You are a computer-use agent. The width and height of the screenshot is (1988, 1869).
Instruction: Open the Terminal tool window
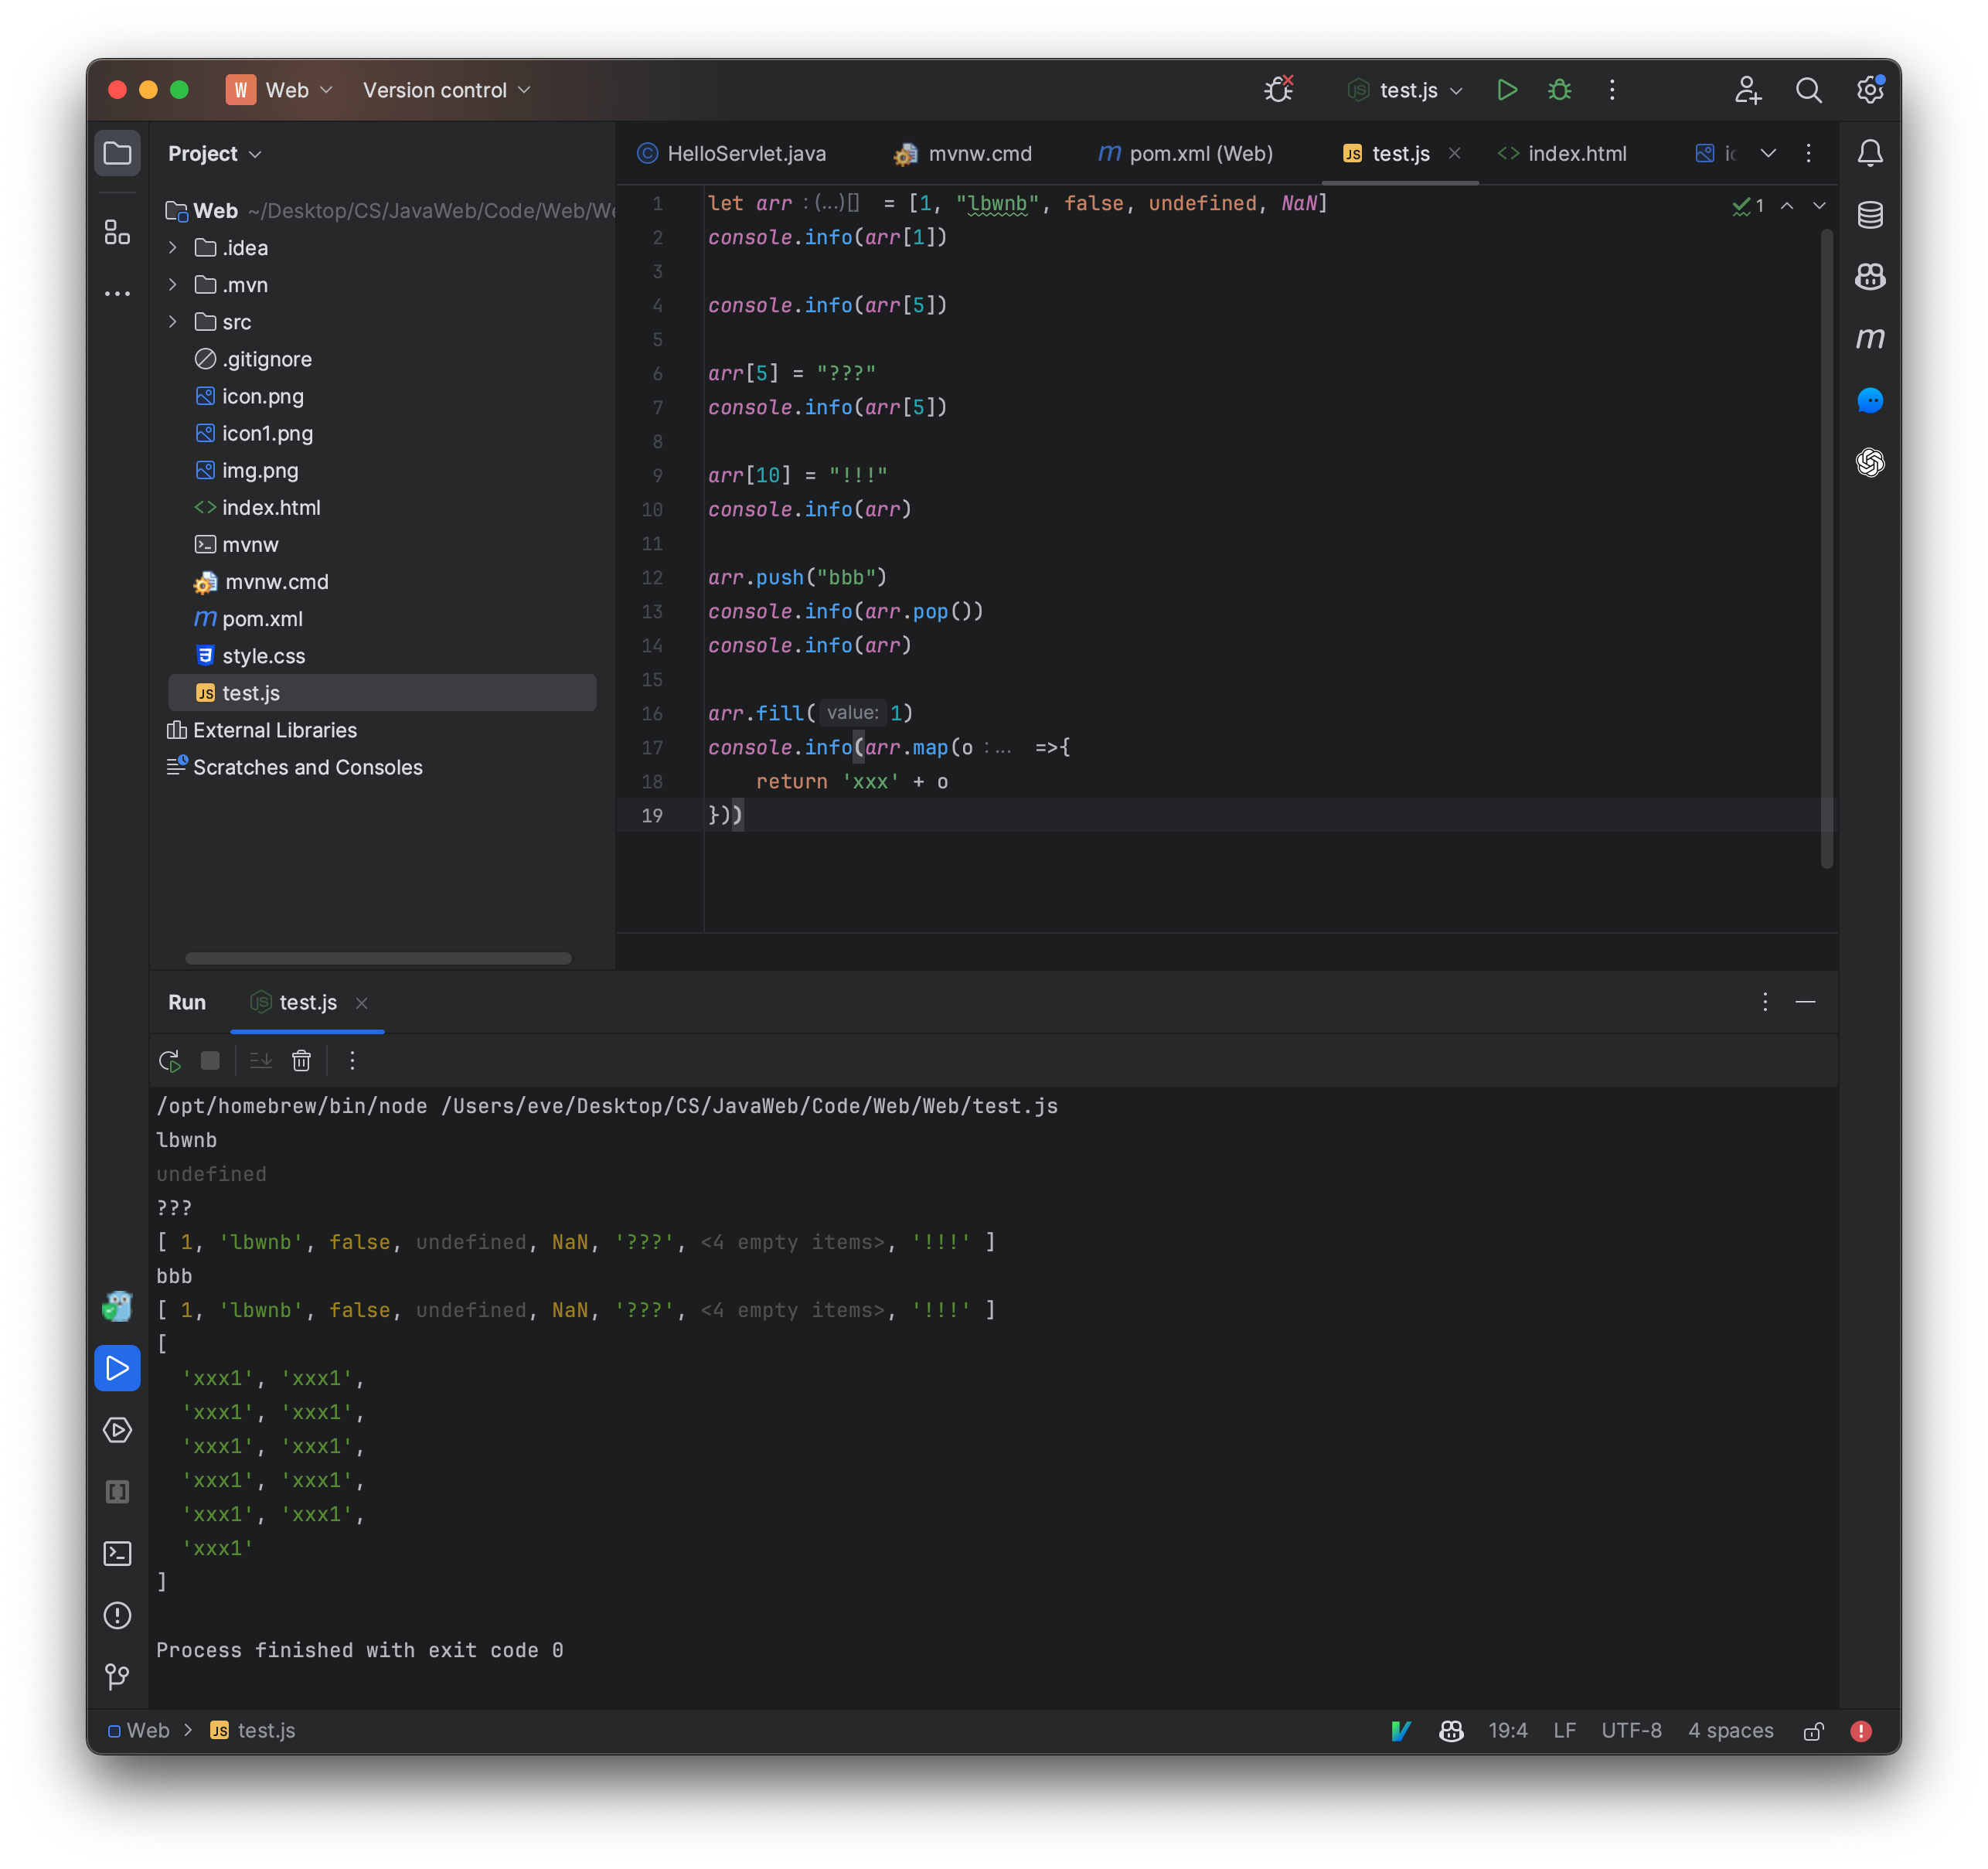click(117, 1553)
